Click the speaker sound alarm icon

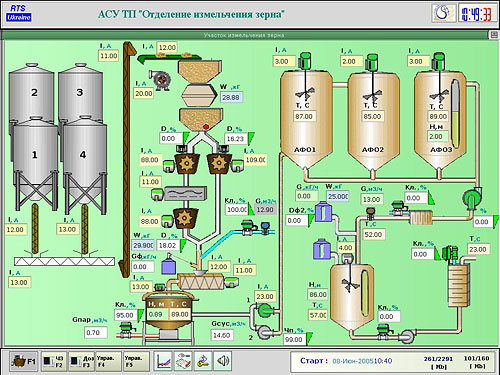pyautogui.click(x=223, y=361)
